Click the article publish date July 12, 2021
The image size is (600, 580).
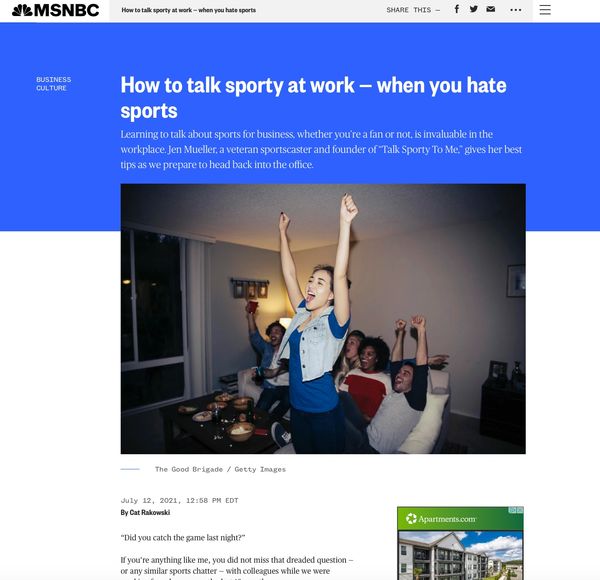coord(179,500)
